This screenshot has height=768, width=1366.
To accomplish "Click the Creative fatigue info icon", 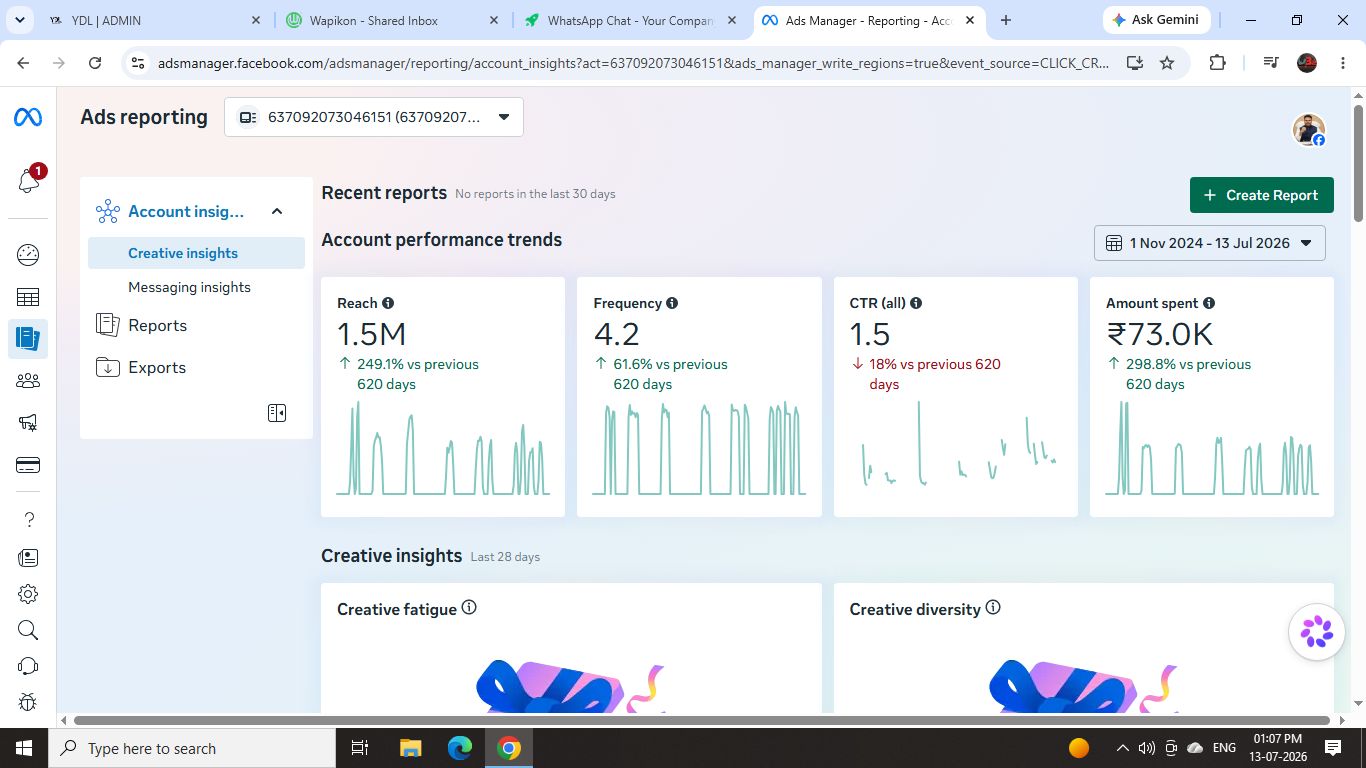I will click(469, 608).
